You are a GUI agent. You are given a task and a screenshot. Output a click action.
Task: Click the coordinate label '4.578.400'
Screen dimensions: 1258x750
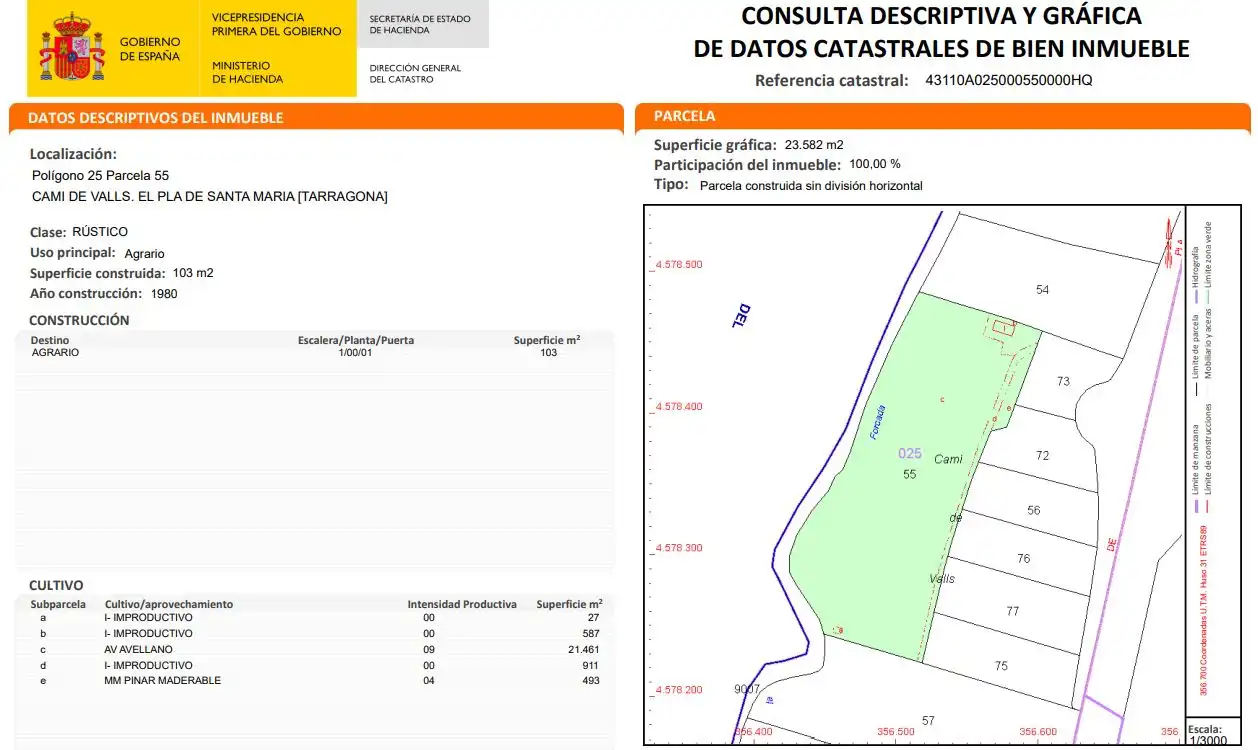click(680, 407)
